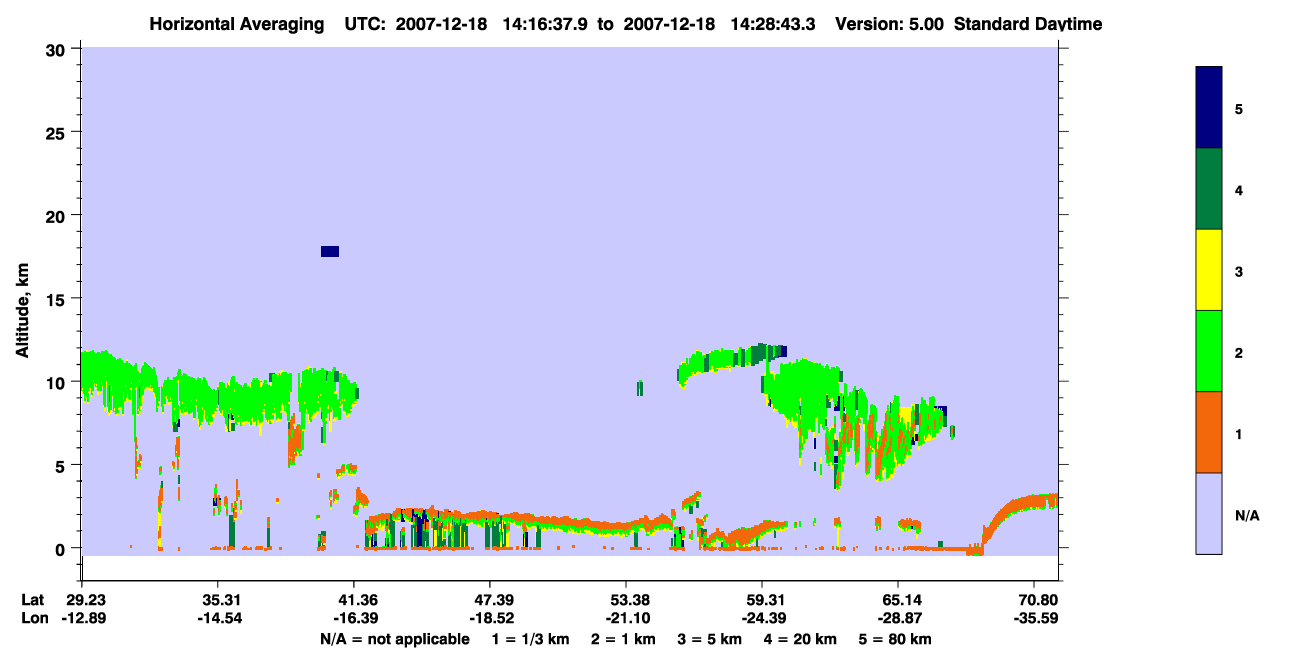Click the longitude value '-16.39'

coord(354,619)
